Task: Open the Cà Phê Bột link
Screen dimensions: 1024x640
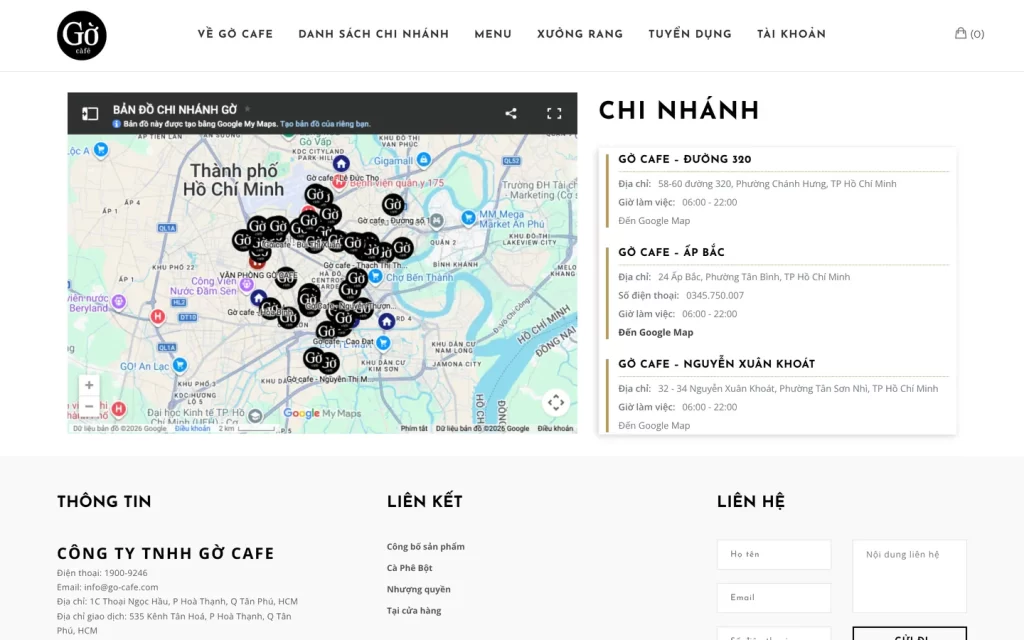Action: pos(409,568)
